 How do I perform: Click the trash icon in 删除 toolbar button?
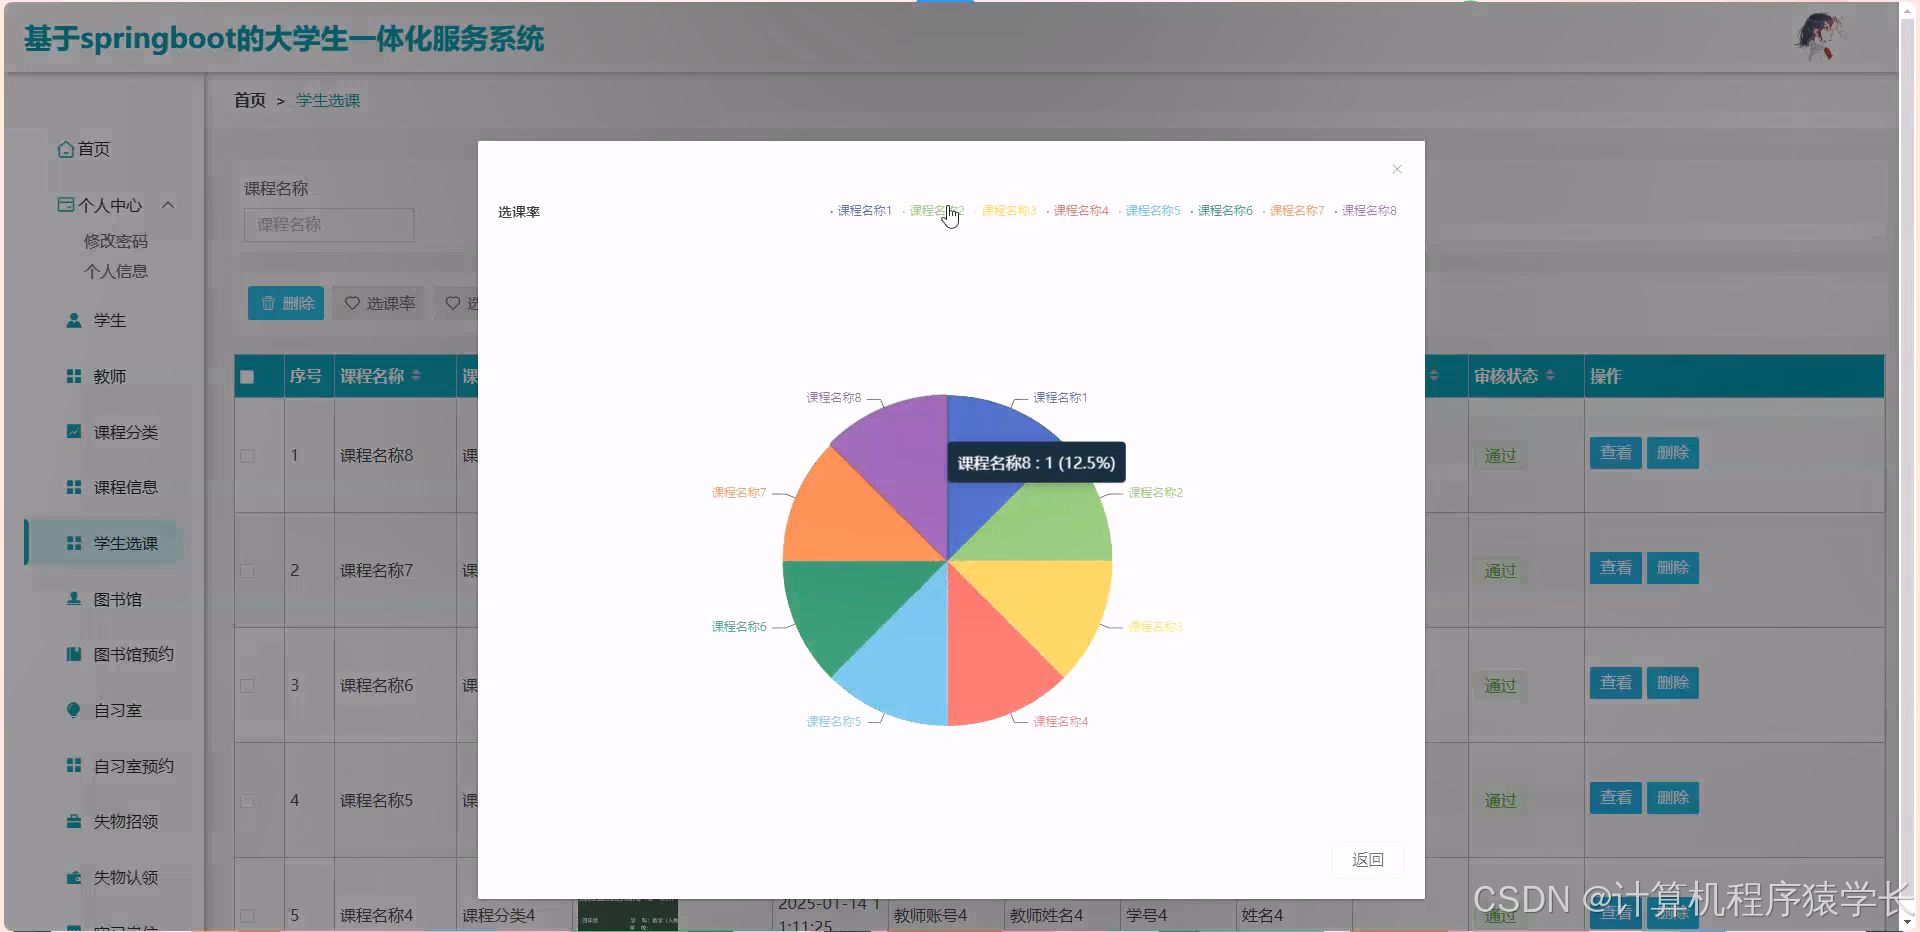[x=268, y=303]
